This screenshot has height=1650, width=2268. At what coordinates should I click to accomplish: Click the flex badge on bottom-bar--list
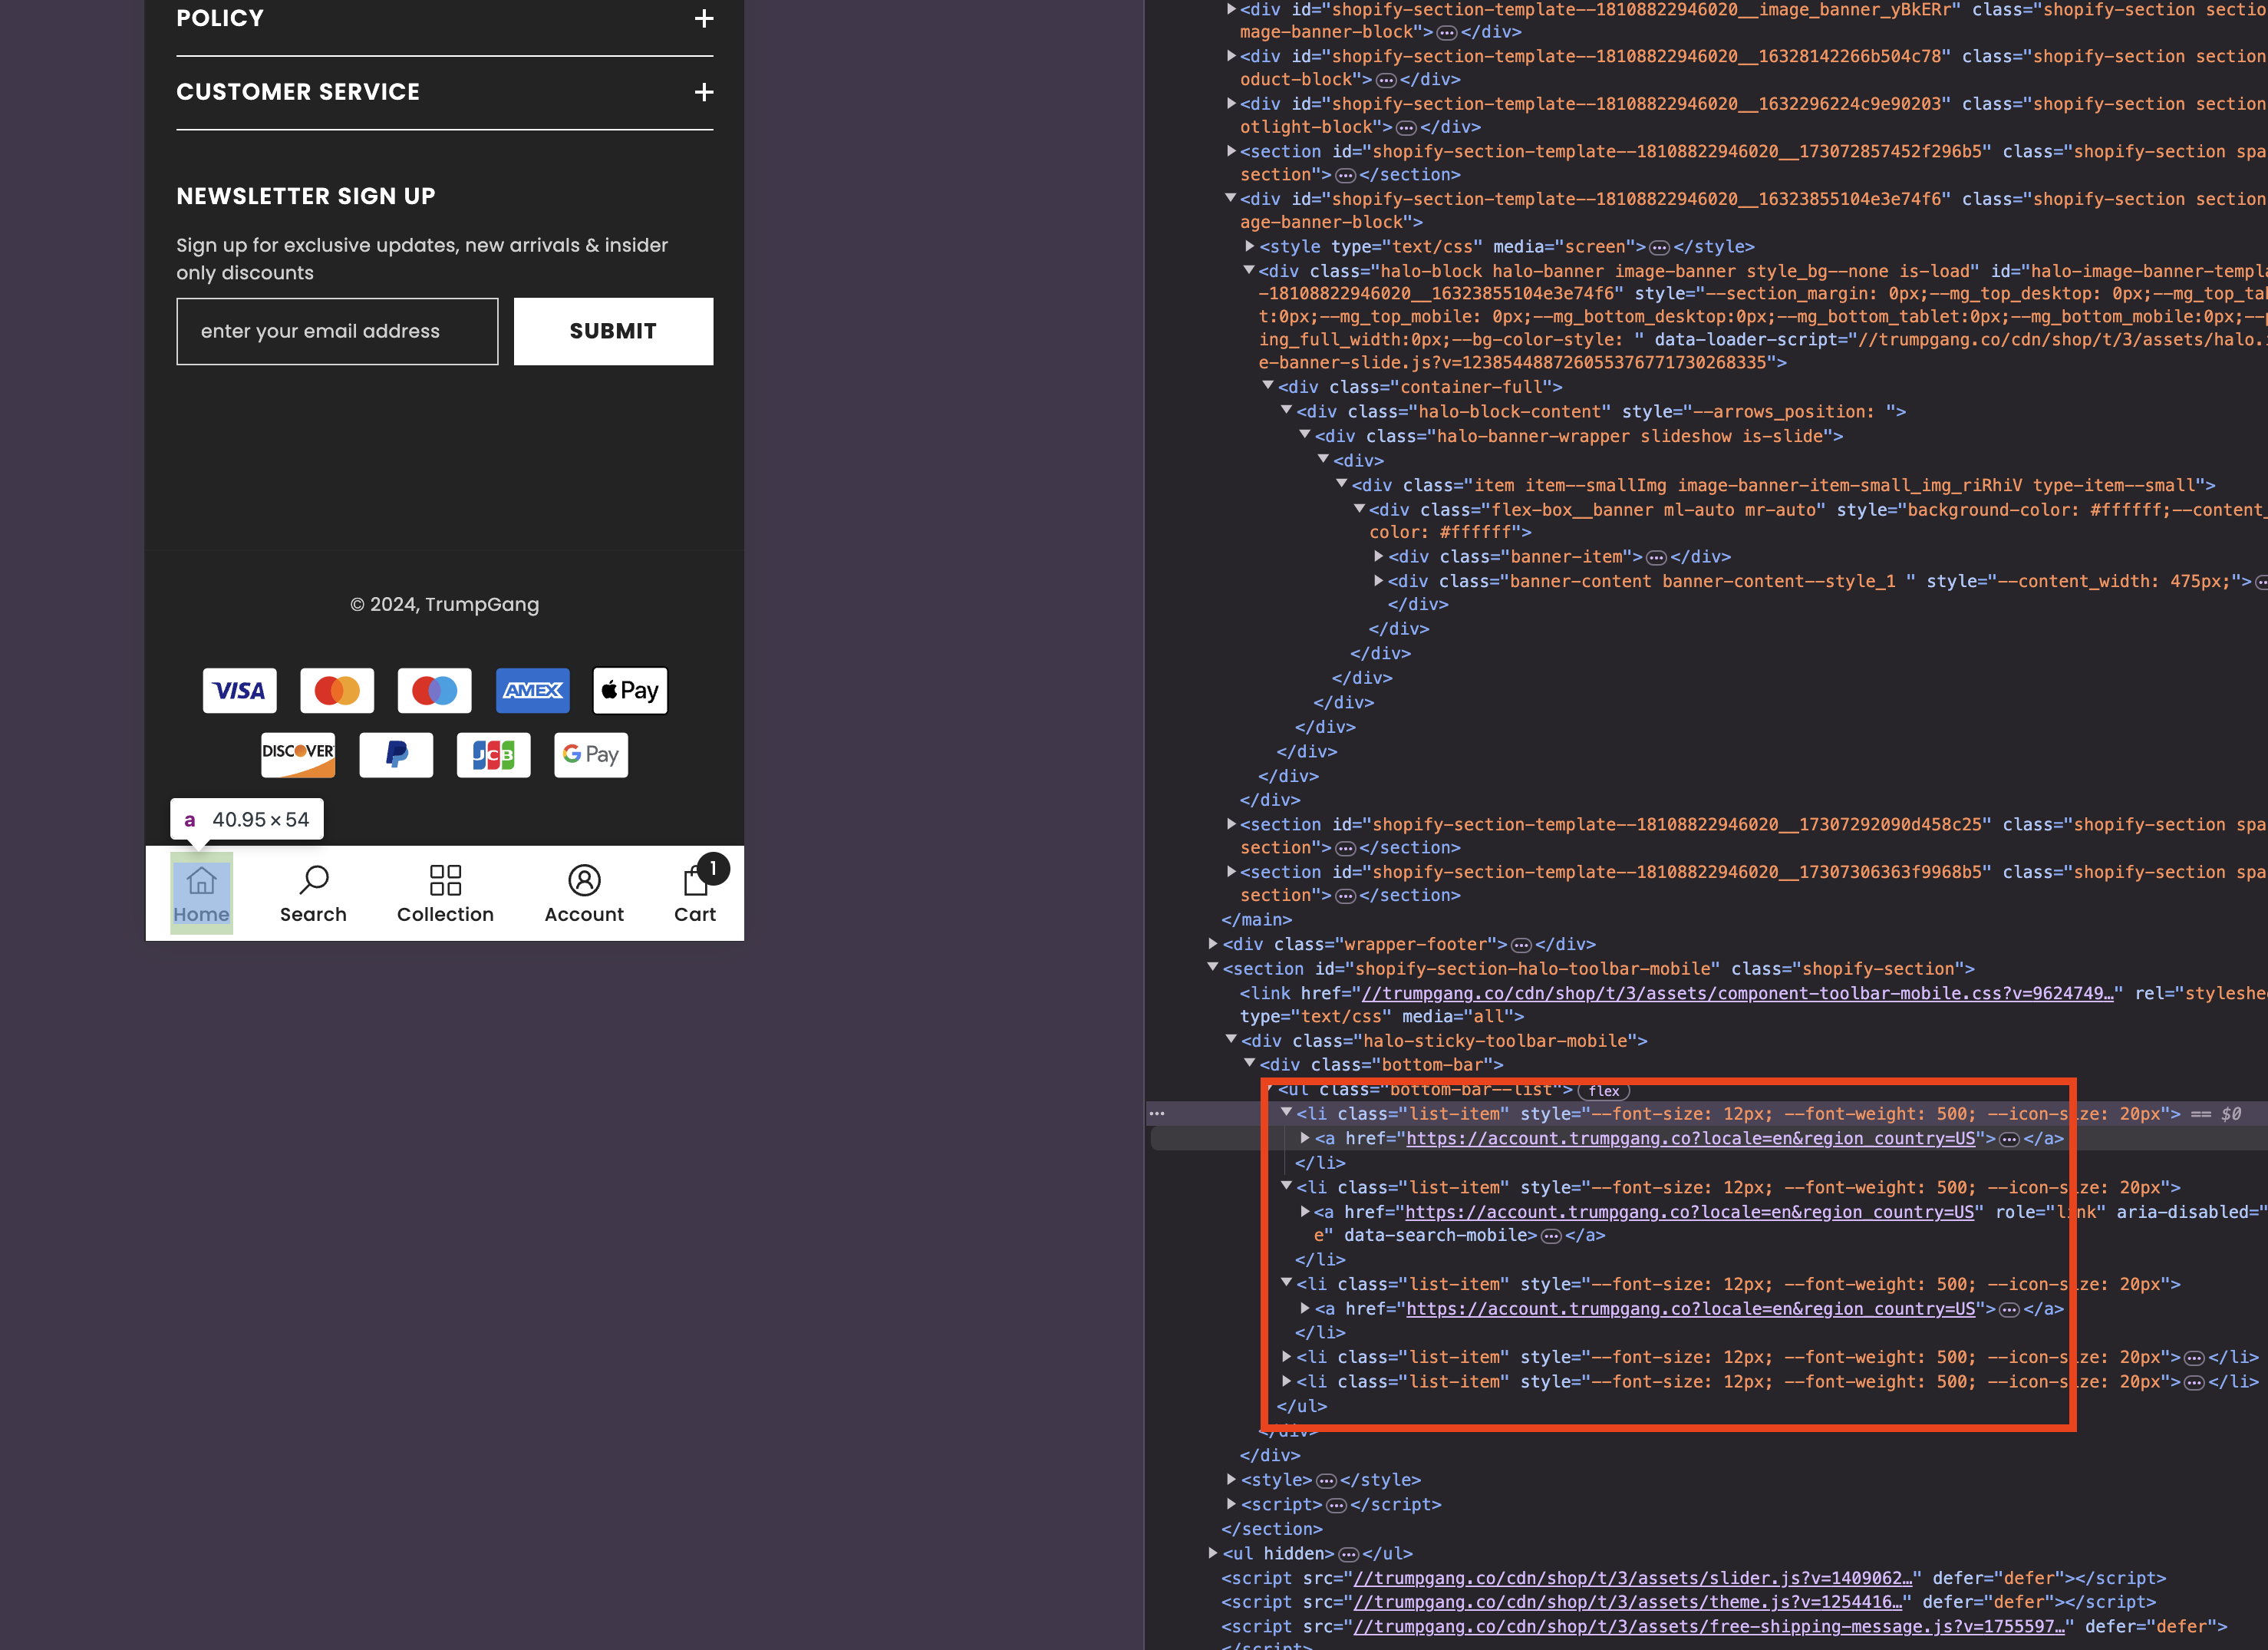point(1603,1091)
